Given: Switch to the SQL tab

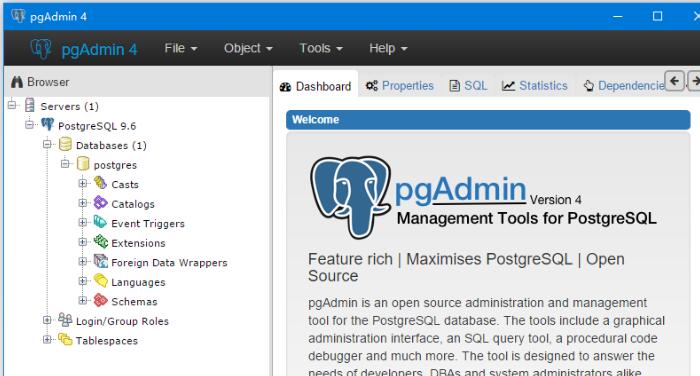Looking at the screenshot, I should point(468,86).
